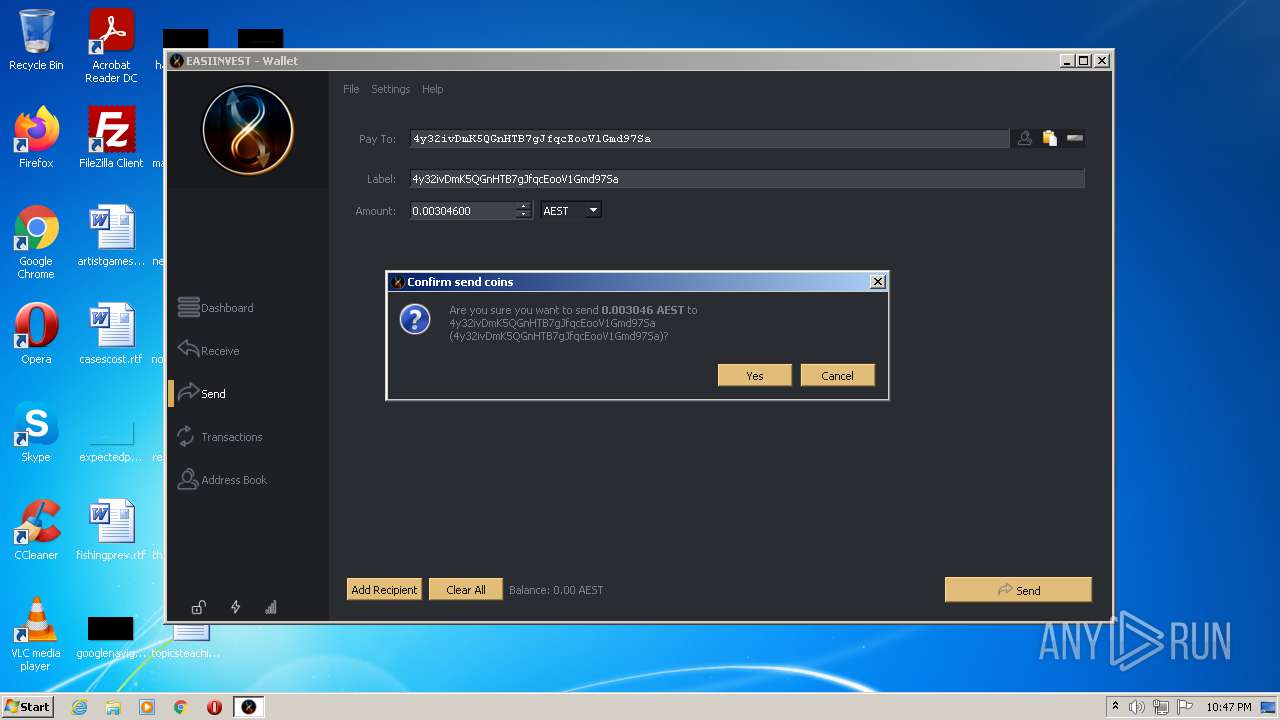
Task: Open VLC media player desktop shortcut
Action: point(36,633)
